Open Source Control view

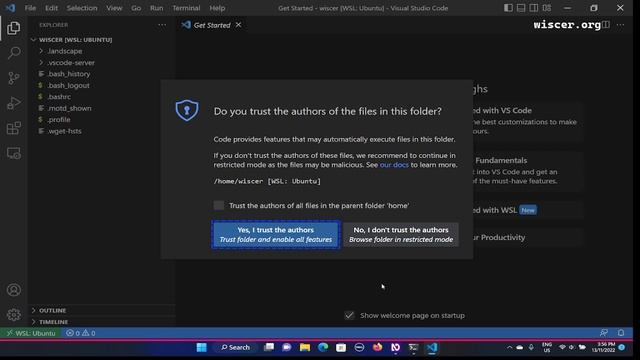click(13, 78)
